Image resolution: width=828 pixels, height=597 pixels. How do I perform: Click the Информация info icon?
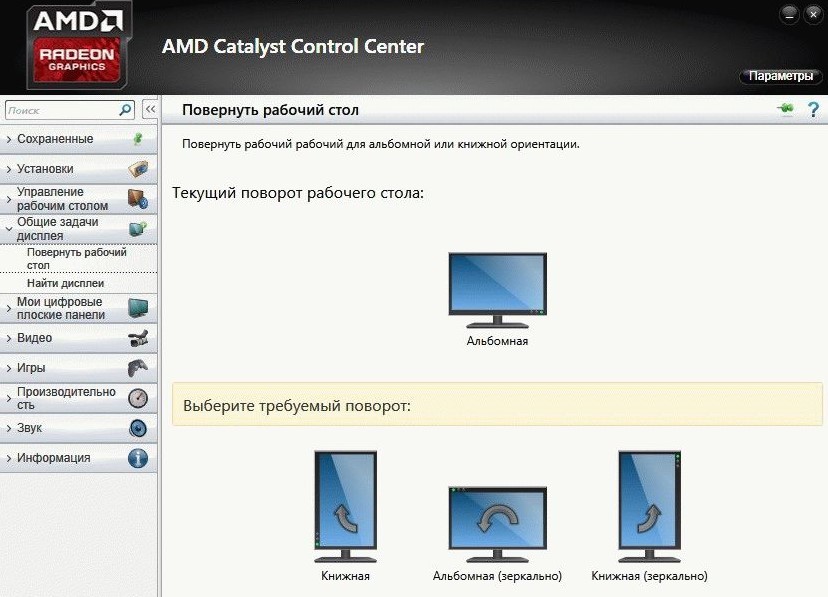click(138, 458)
